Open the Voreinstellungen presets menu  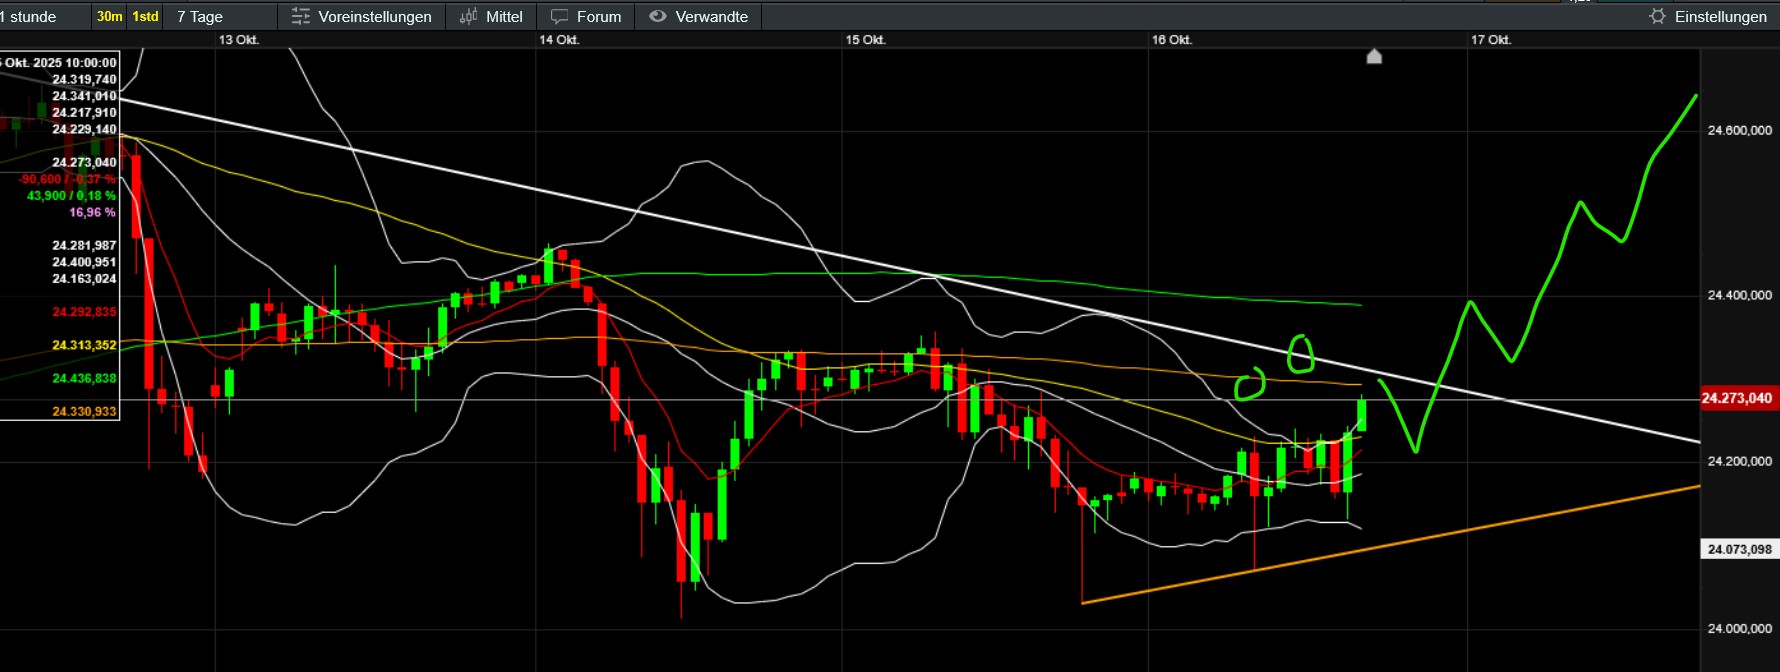374,17
